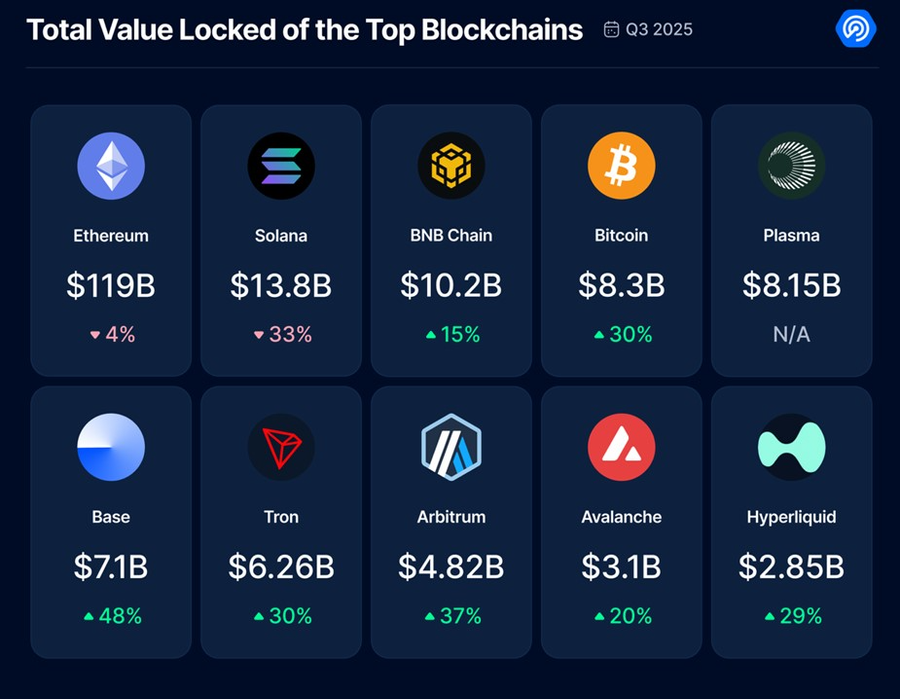
Task: Click the Hyperliquid mint logo icon
Action: 791,447
